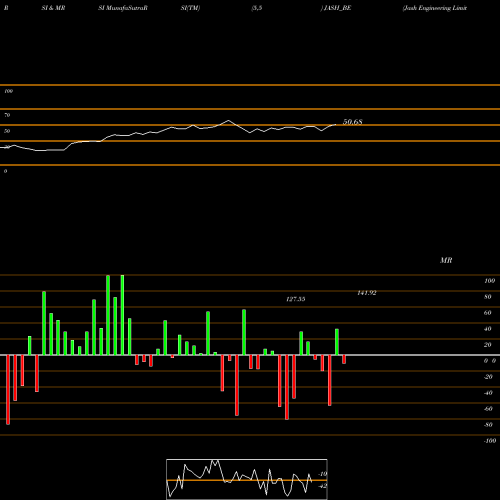Click the 'SI & MR' header text
500x500 pixels.
pyautogui.click(x=53, y=8)
